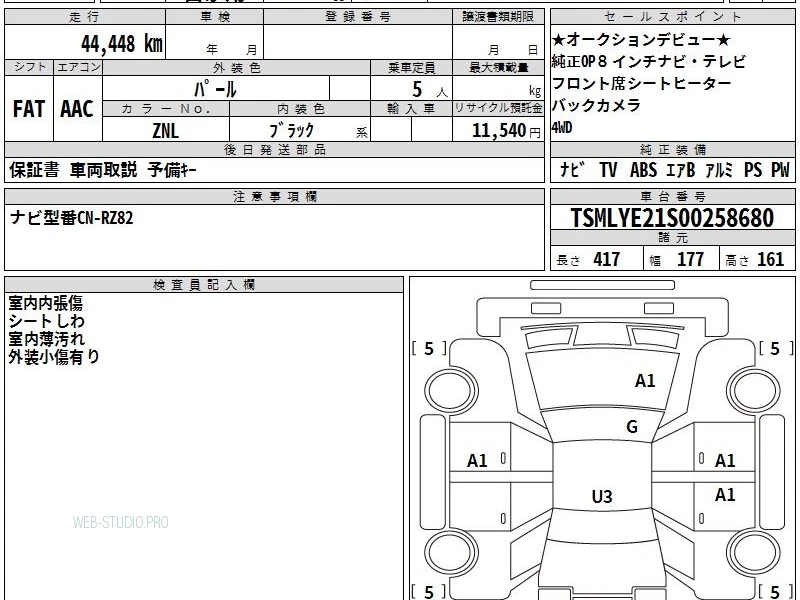
Task: Select the FAT shift value
Action: [x=29, y=109]
